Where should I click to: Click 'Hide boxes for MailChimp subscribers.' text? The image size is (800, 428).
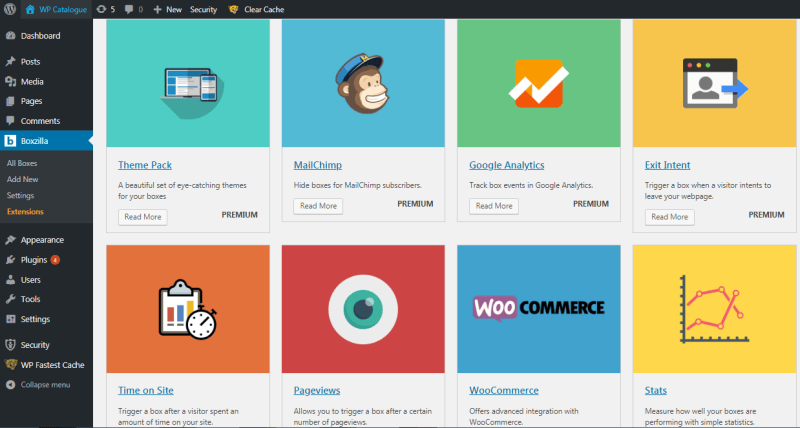[358, 185]
